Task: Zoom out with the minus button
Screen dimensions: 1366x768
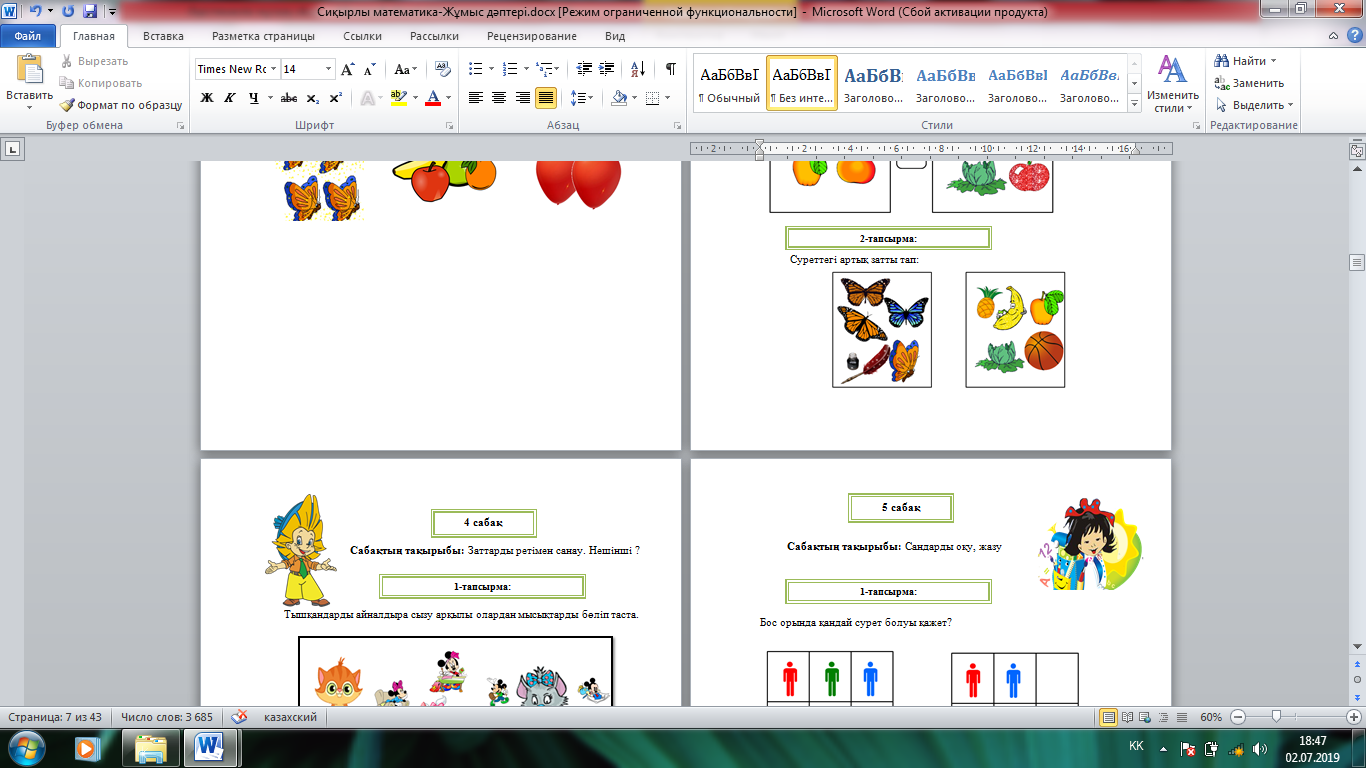Action: pyautogui.click(x=1240, y=717)
